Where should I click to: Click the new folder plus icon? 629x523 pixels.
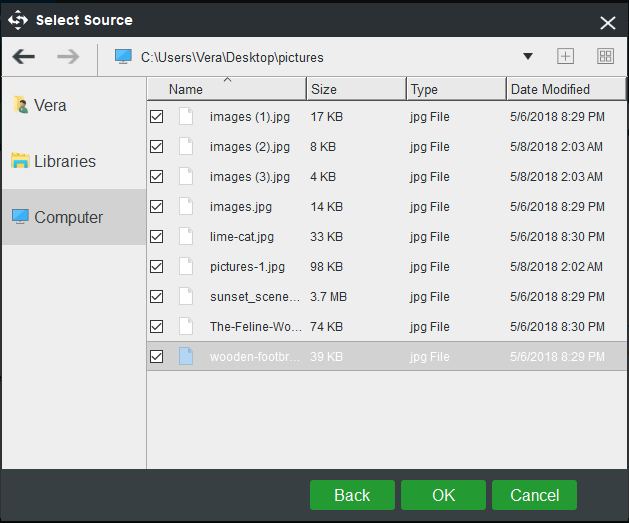click(x=565, y=56)
